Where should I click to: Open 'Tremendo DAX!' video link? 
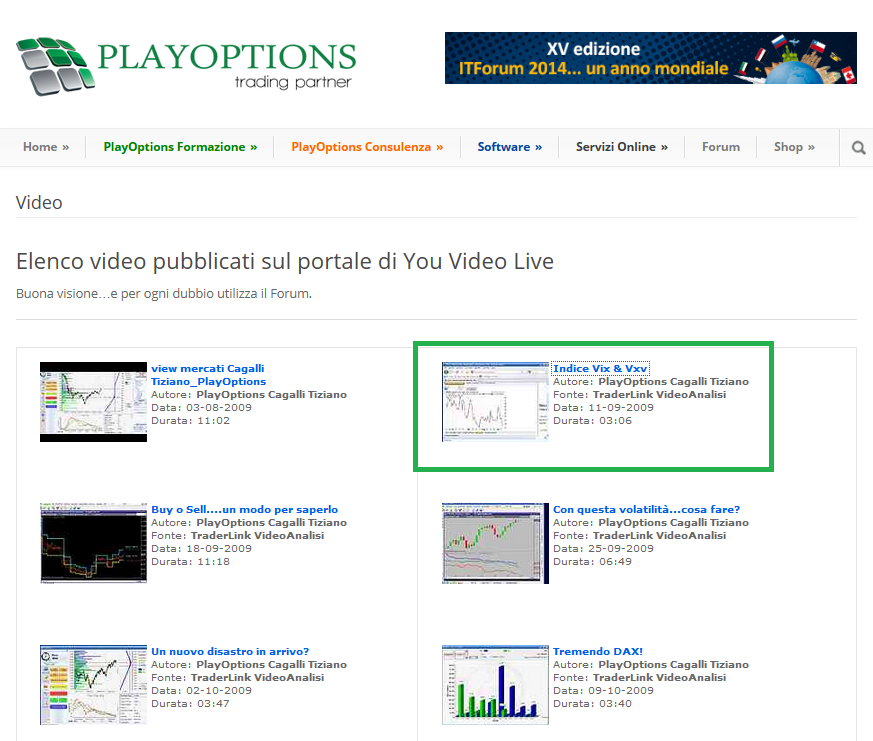[598, 651]
